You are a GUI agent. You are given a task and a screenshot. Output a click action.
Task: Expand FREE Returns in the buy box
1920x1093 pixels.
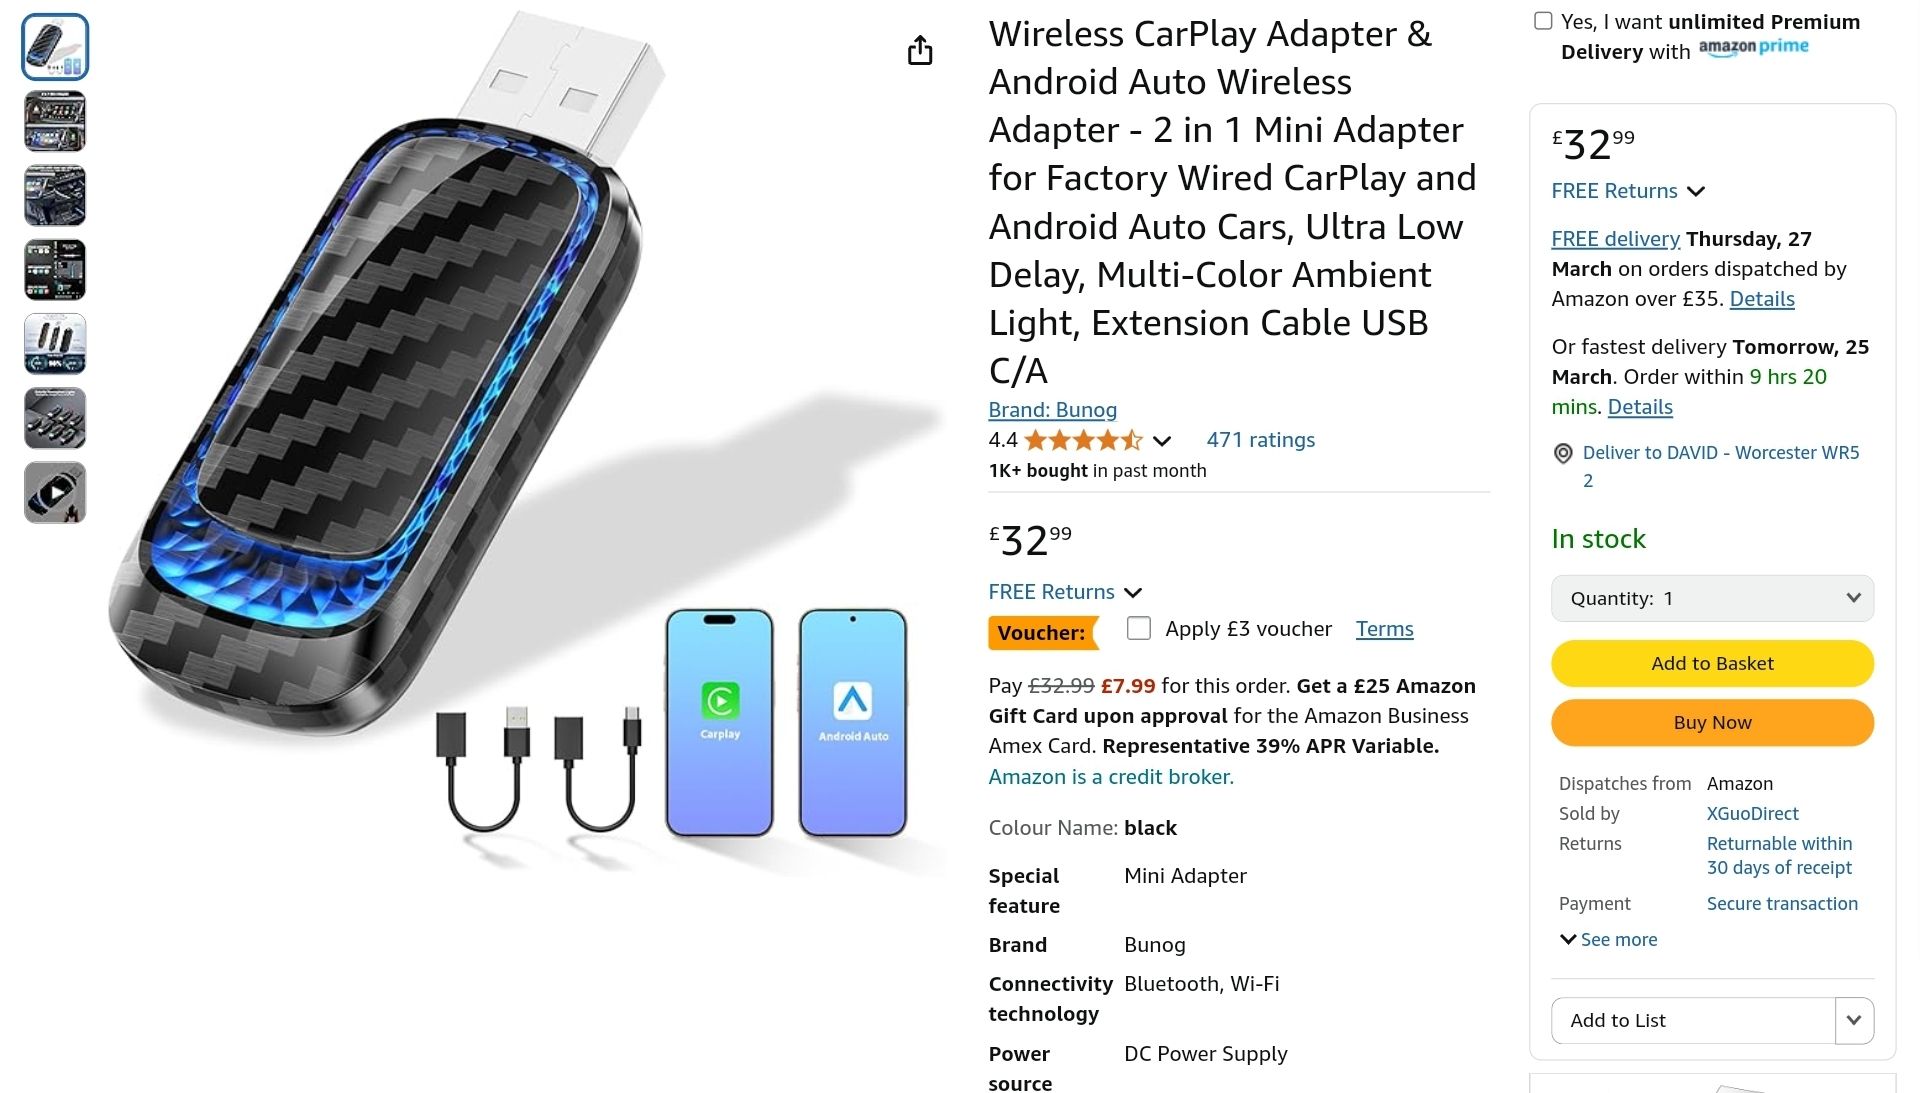click(1627, 191)
